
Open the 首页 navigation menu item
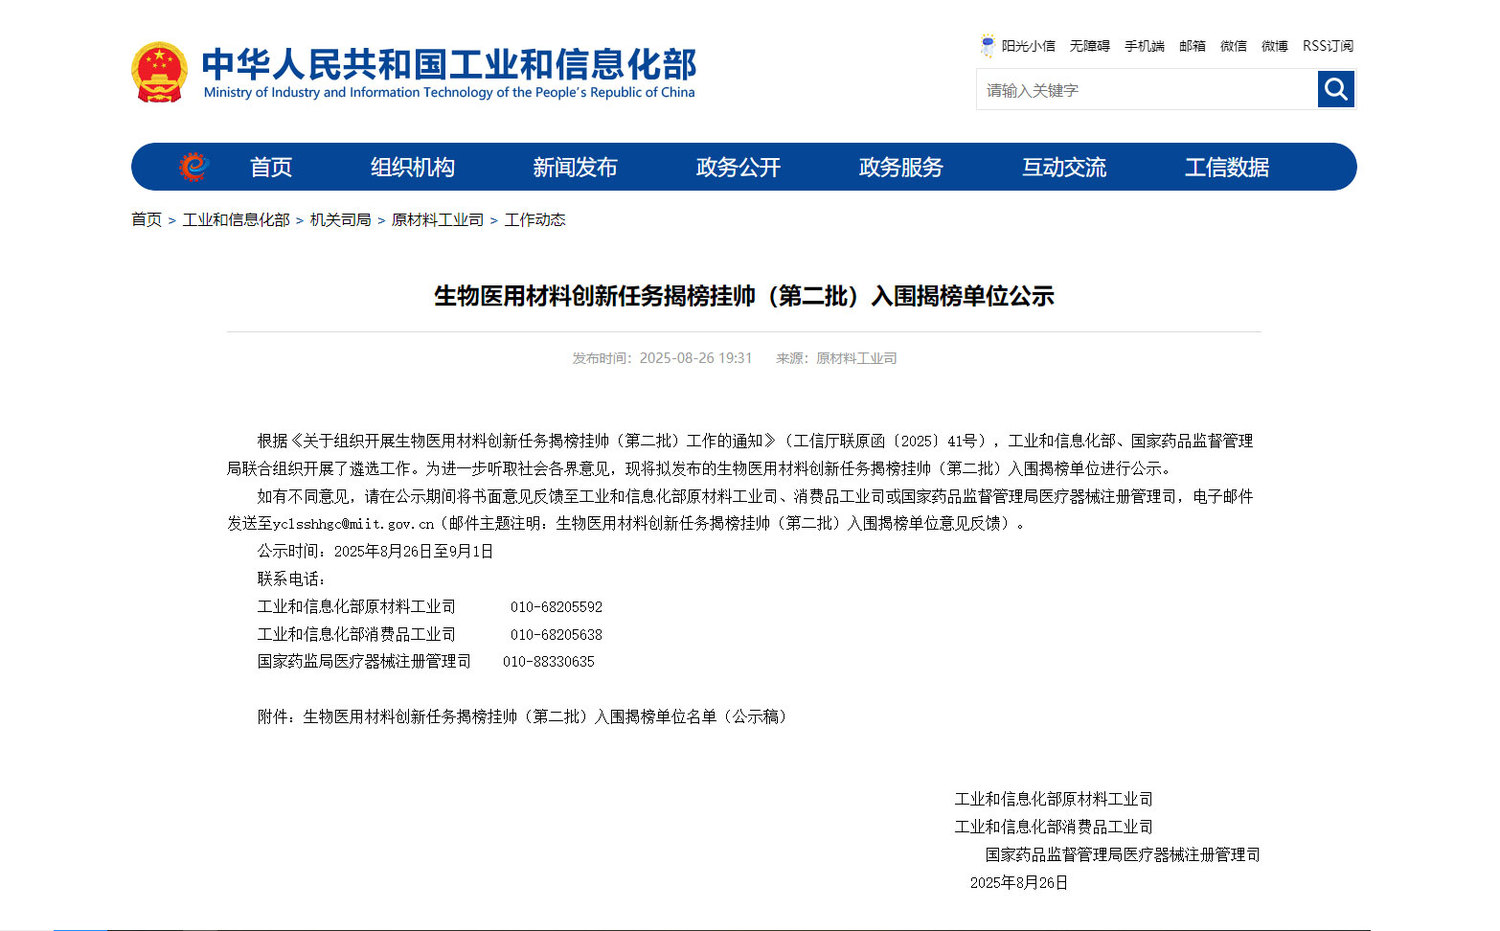[x=271, y=167]
